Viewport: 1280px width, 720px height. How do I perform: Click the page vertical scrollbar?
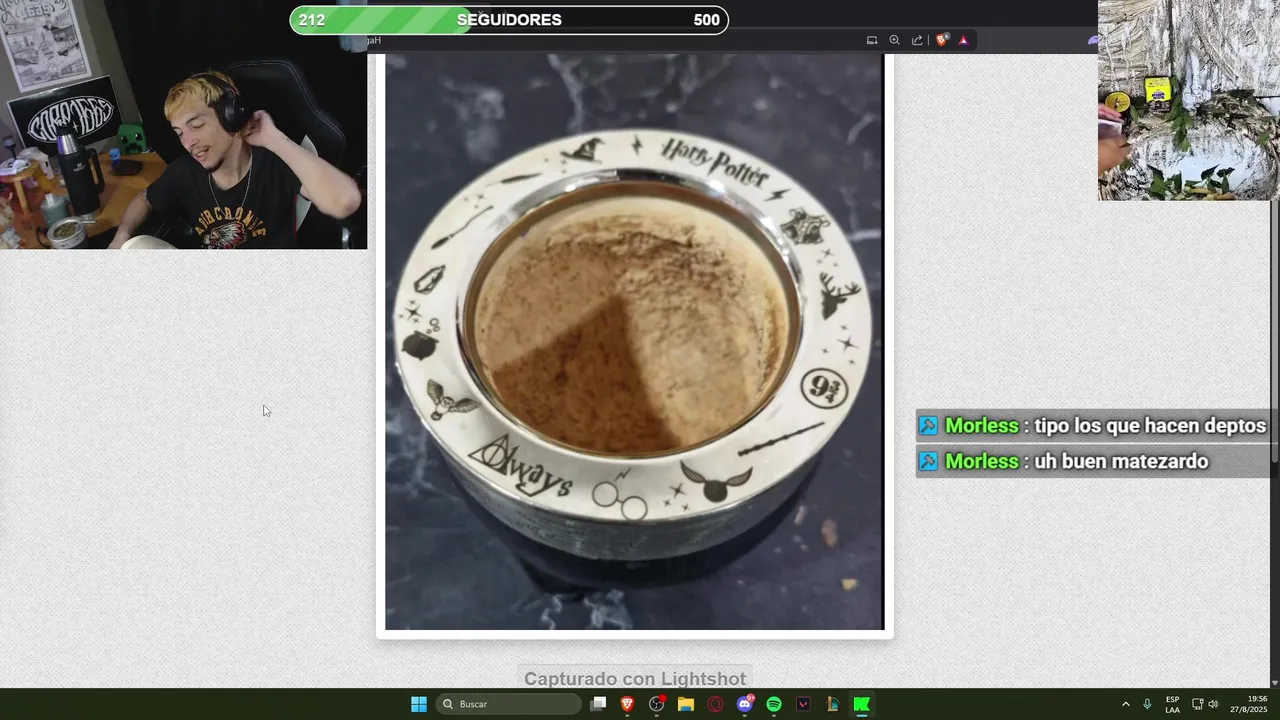[x=1276, y=335]
